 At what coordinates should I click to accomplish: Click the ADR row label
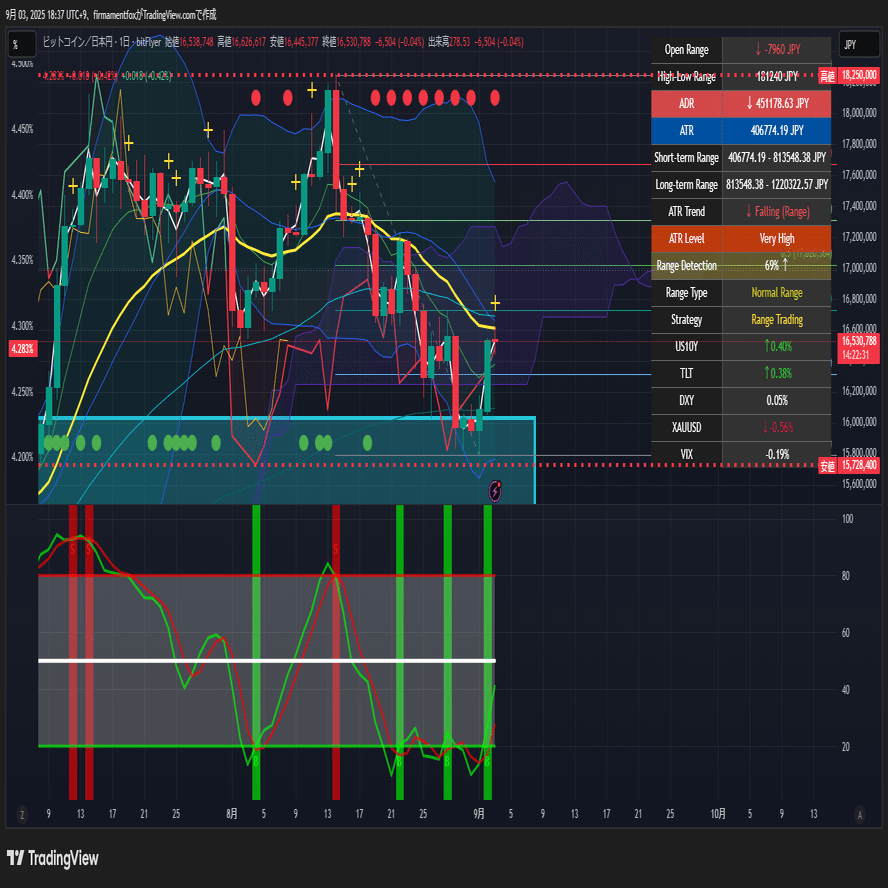(x=686, y=104)
